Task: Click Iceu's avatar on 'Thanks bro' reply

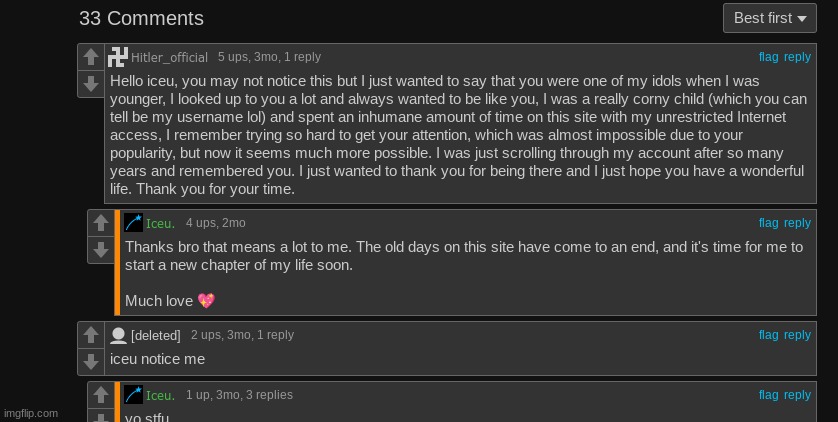Action: point(133,223)
